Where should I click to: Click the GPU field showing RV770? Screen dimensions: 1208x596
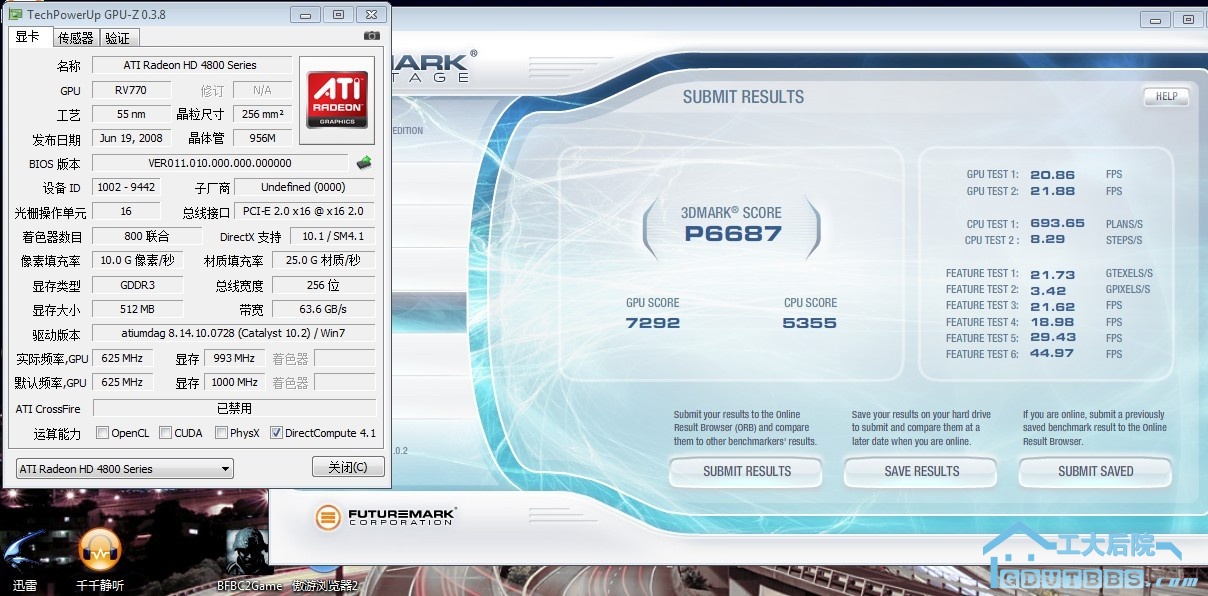click(131, 90)
